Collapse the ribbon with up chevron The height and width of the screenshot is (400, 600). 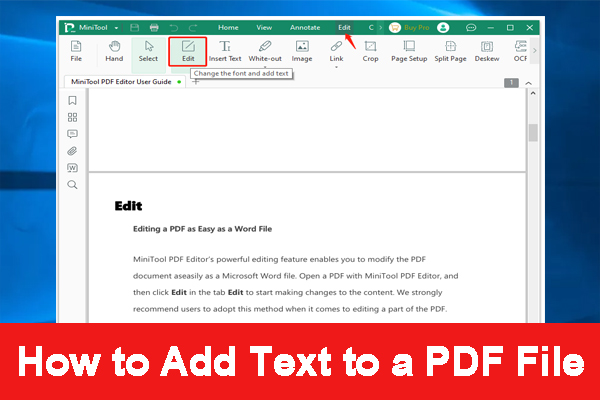point(528,83)
